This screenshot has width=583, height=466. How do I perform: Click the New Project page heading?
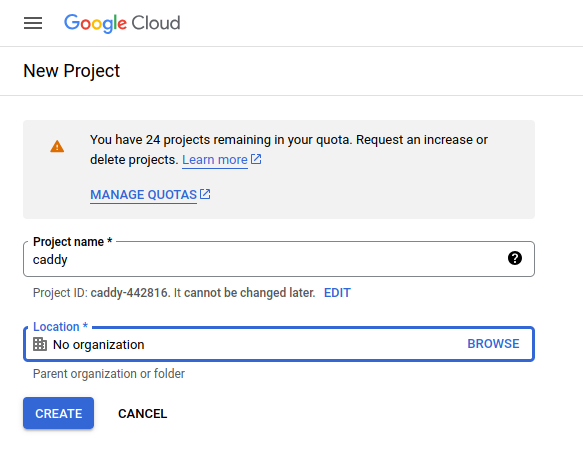71,71
